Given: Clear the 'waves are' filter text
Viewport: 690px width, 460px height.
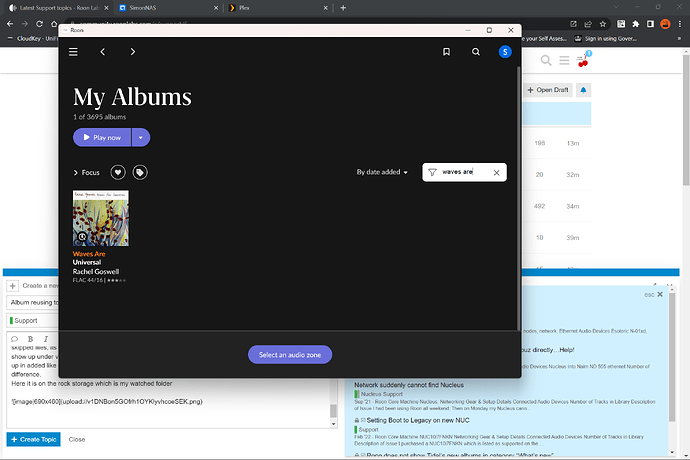Looking at the screenshot, I should pos(496,172).
